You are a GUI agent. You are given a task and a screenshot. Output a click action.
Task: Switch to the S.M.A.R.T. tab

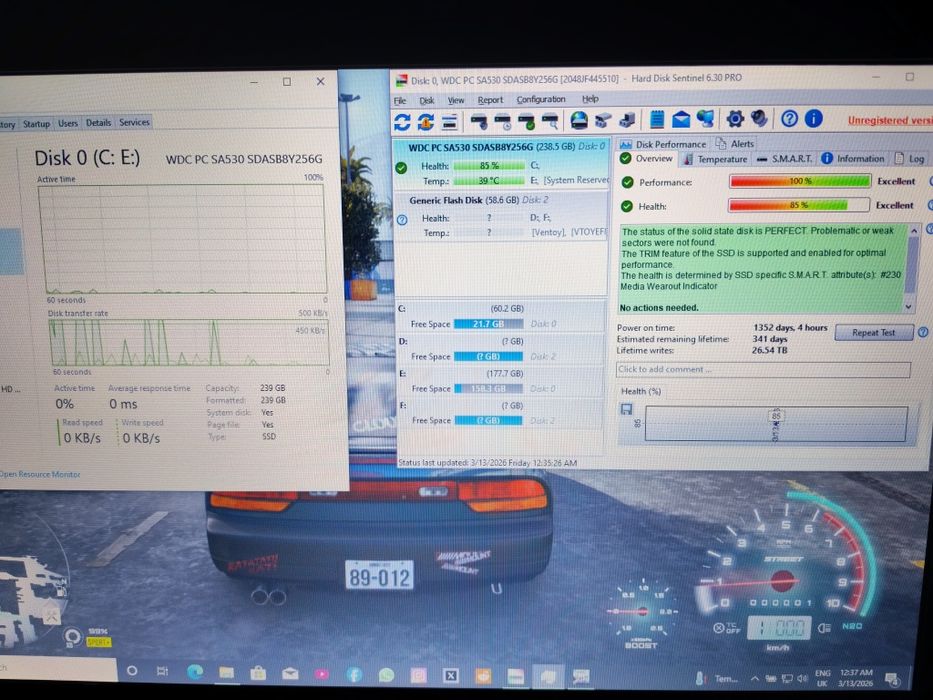click(785, 159)
